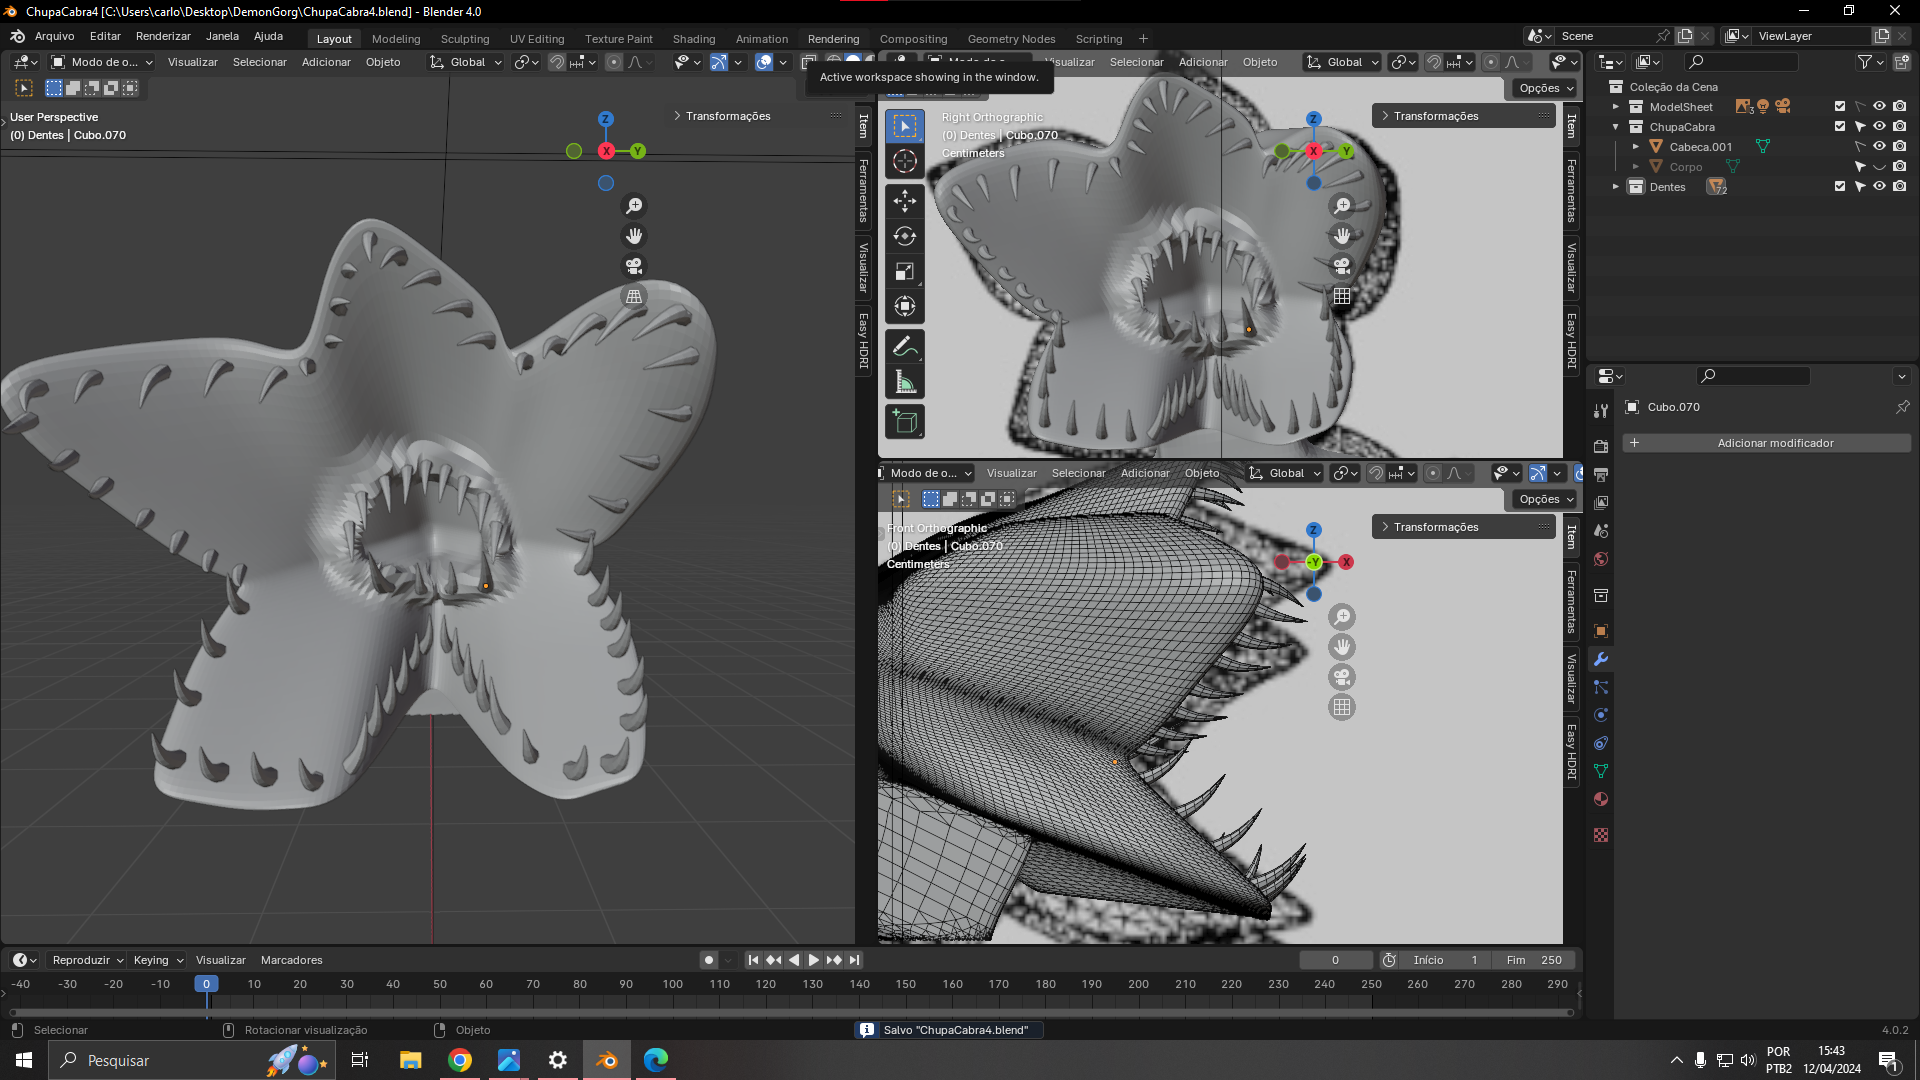This screenshot has height=1080, width=1920.
Task: Open the Keying dropdown in timeline
Action: tap(158, 960)
